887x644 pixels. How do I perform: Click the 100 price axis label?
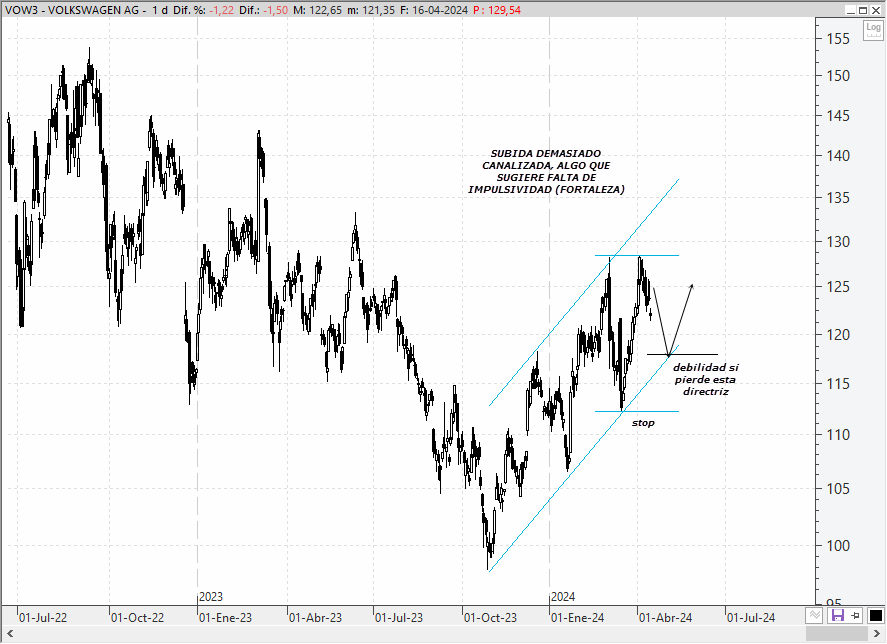coord(838,546)
